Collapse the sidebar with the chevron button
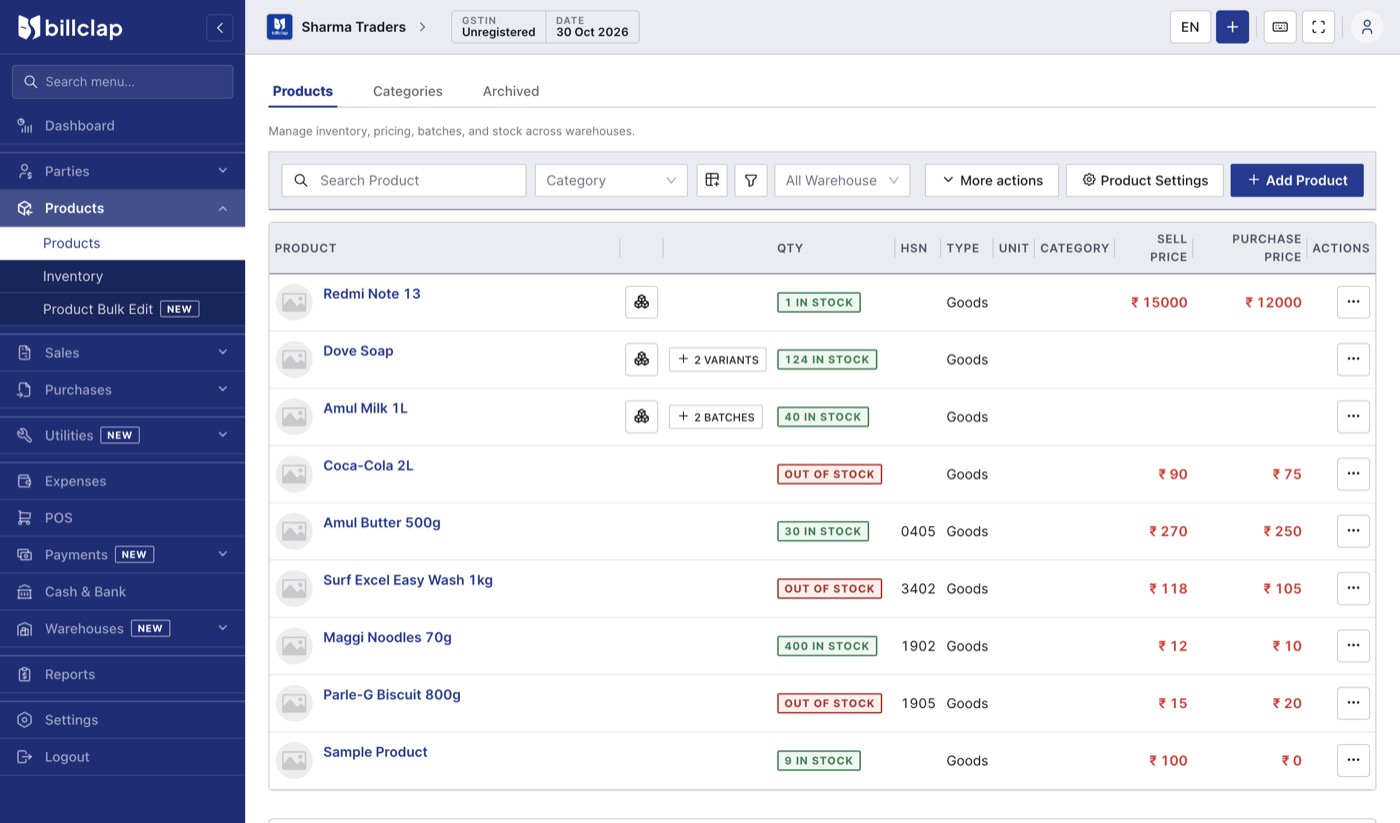The height and width of the screenshot is (823, 1400). (x=220, y=27)
